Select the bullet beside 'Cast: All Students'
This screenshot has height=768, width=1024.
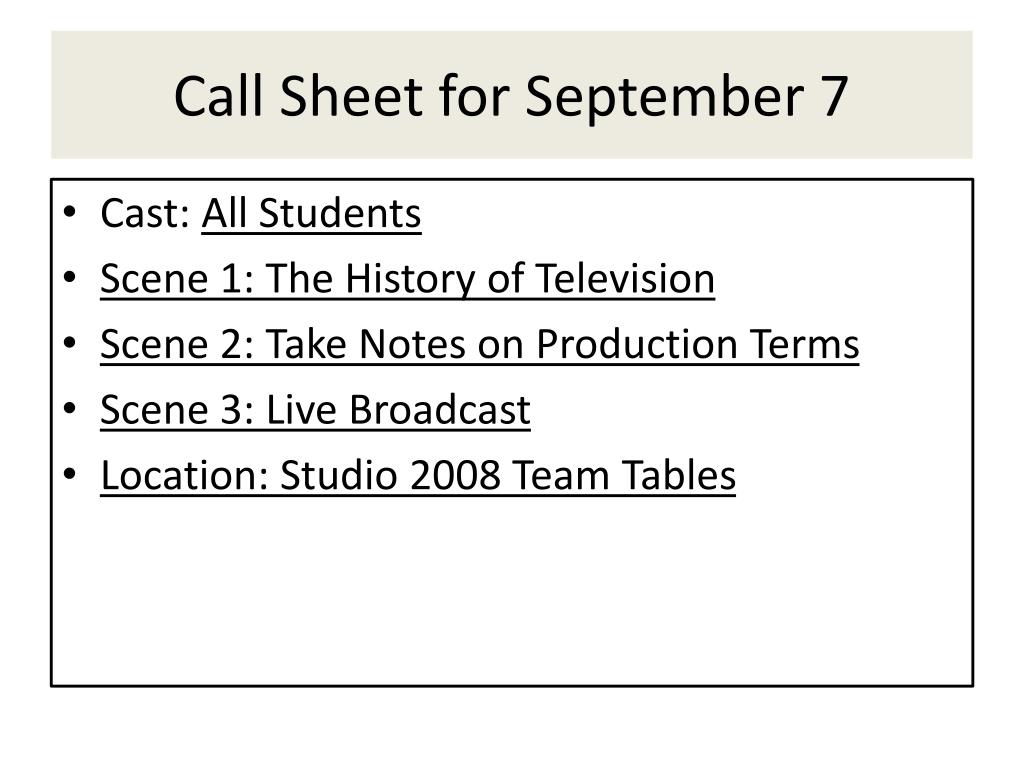click(70, 212)
